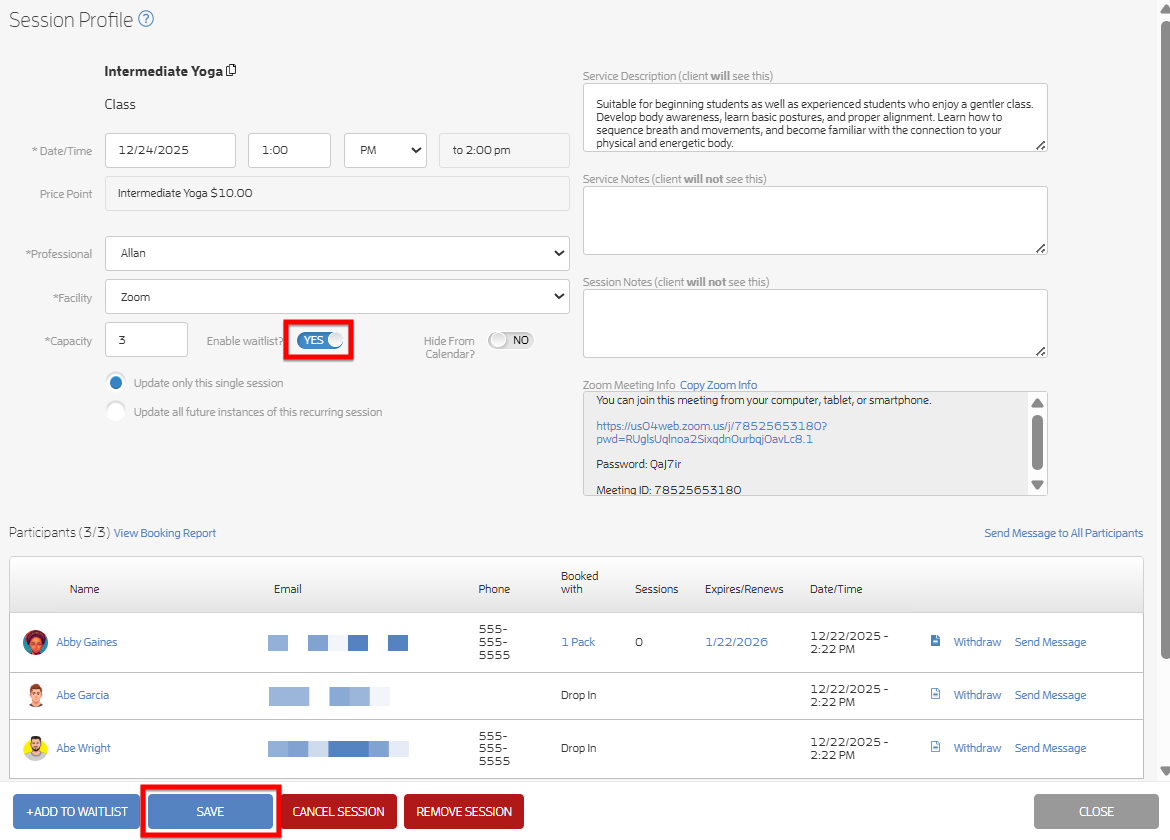Screen dimensions: 1170x840
Task: Open Abe Wright's avatar picture
Action: tap(35, 748)
